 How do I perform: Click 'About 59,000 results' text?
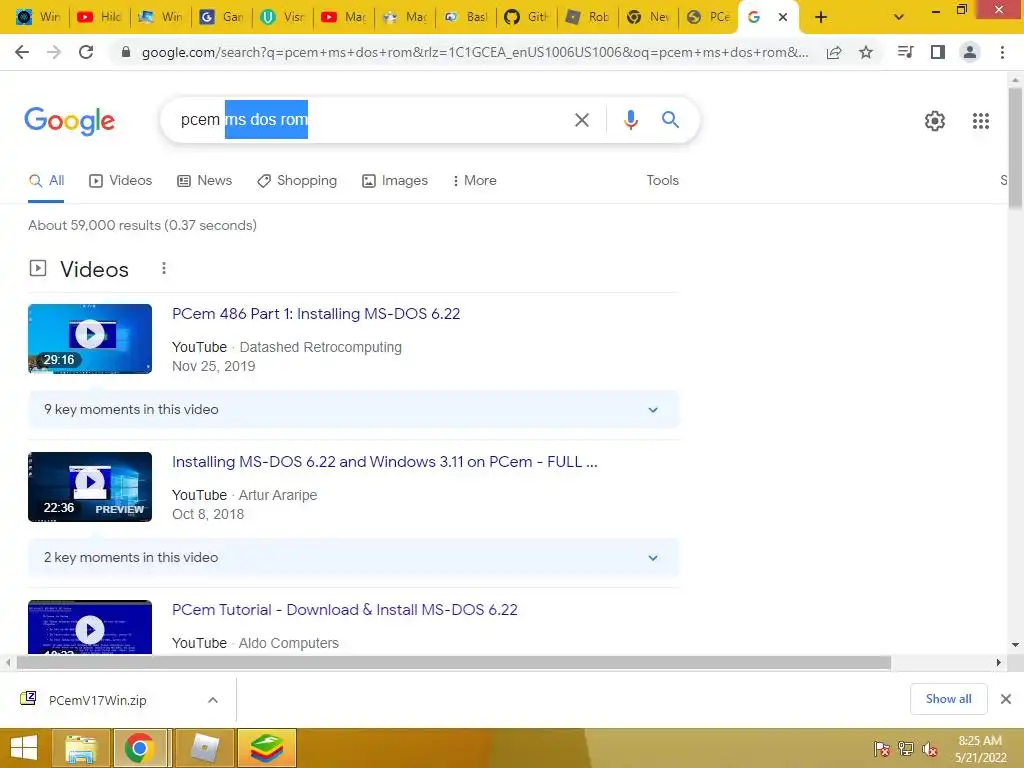click(x=142, y=225)
